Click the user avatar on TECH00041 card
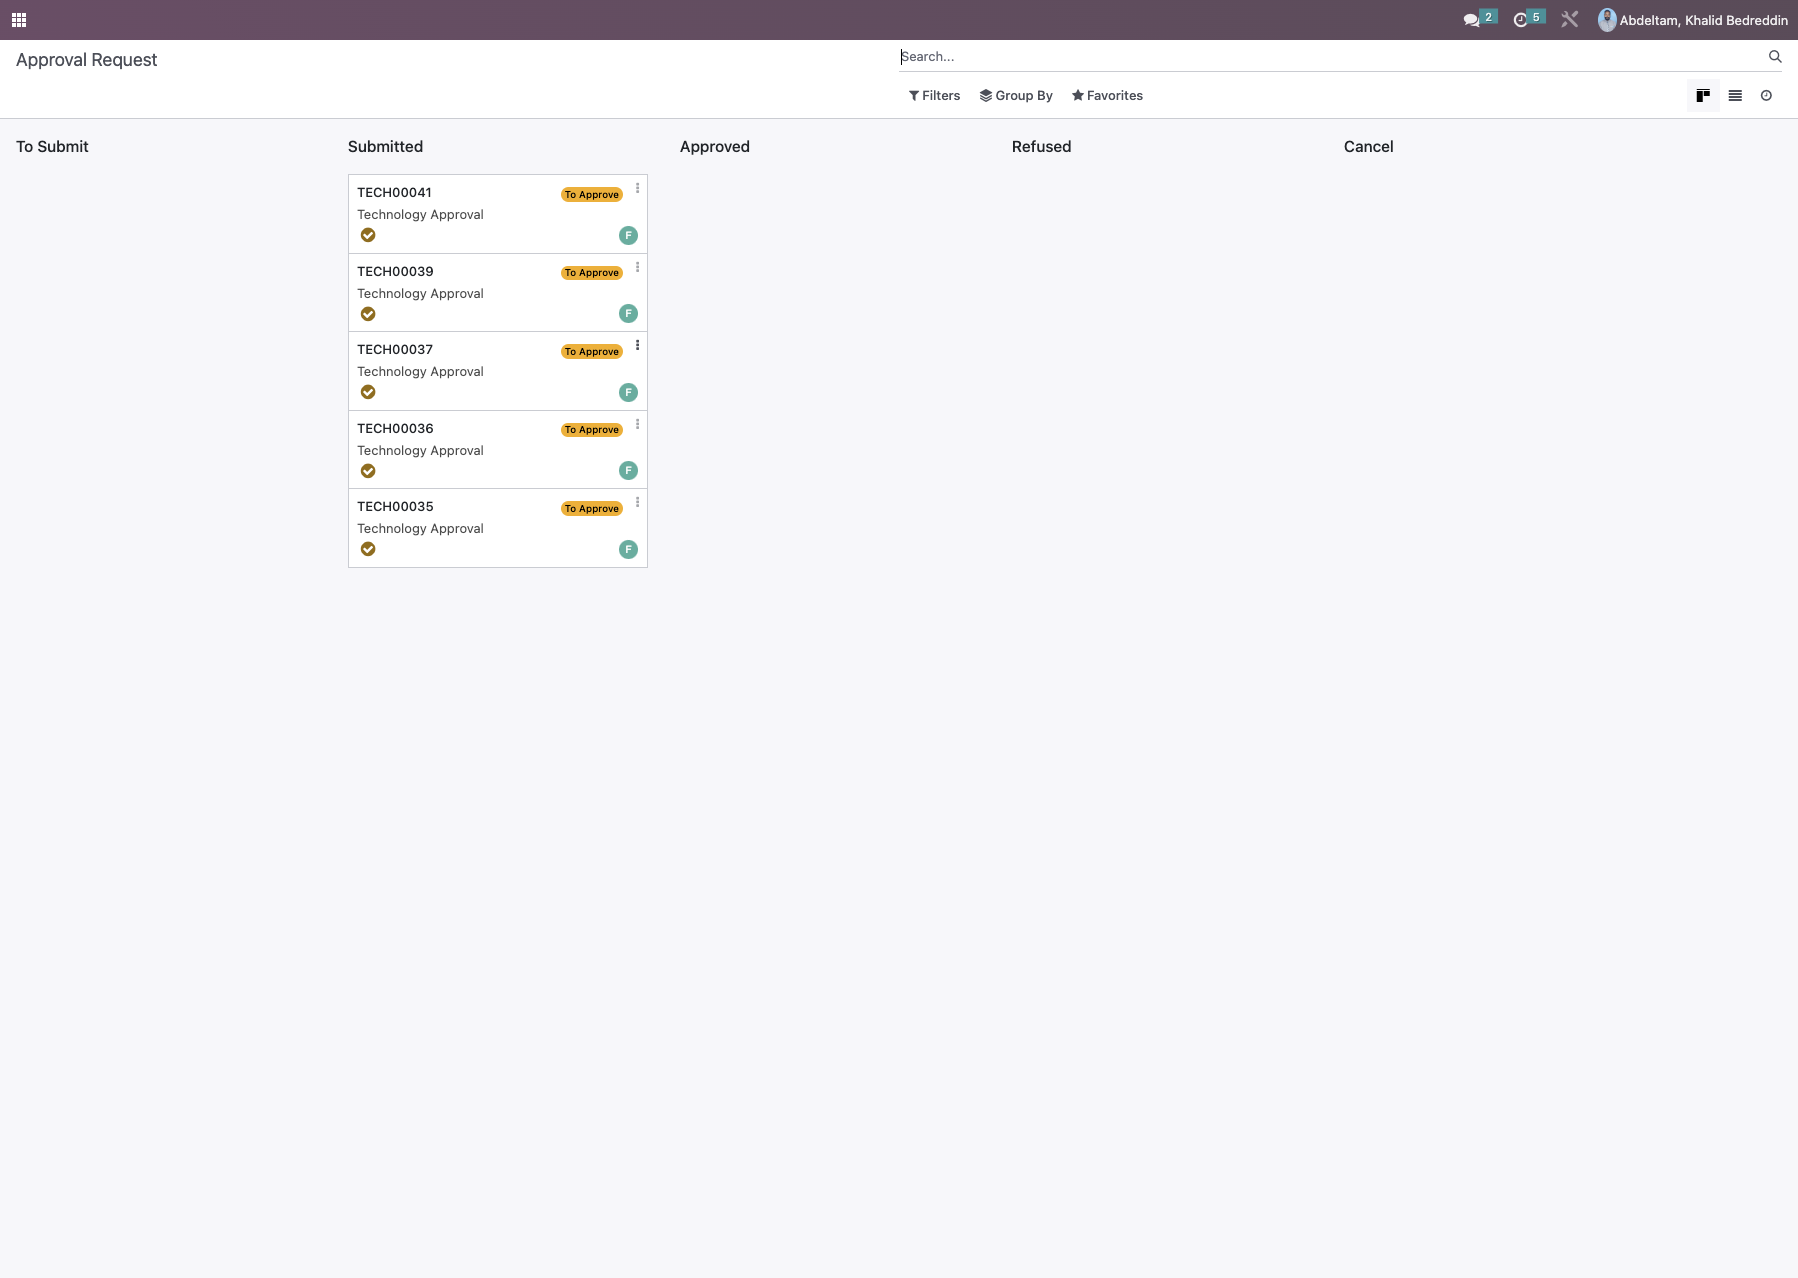This screenshot has height=1278, width=1798. click(x=628, y=236)
